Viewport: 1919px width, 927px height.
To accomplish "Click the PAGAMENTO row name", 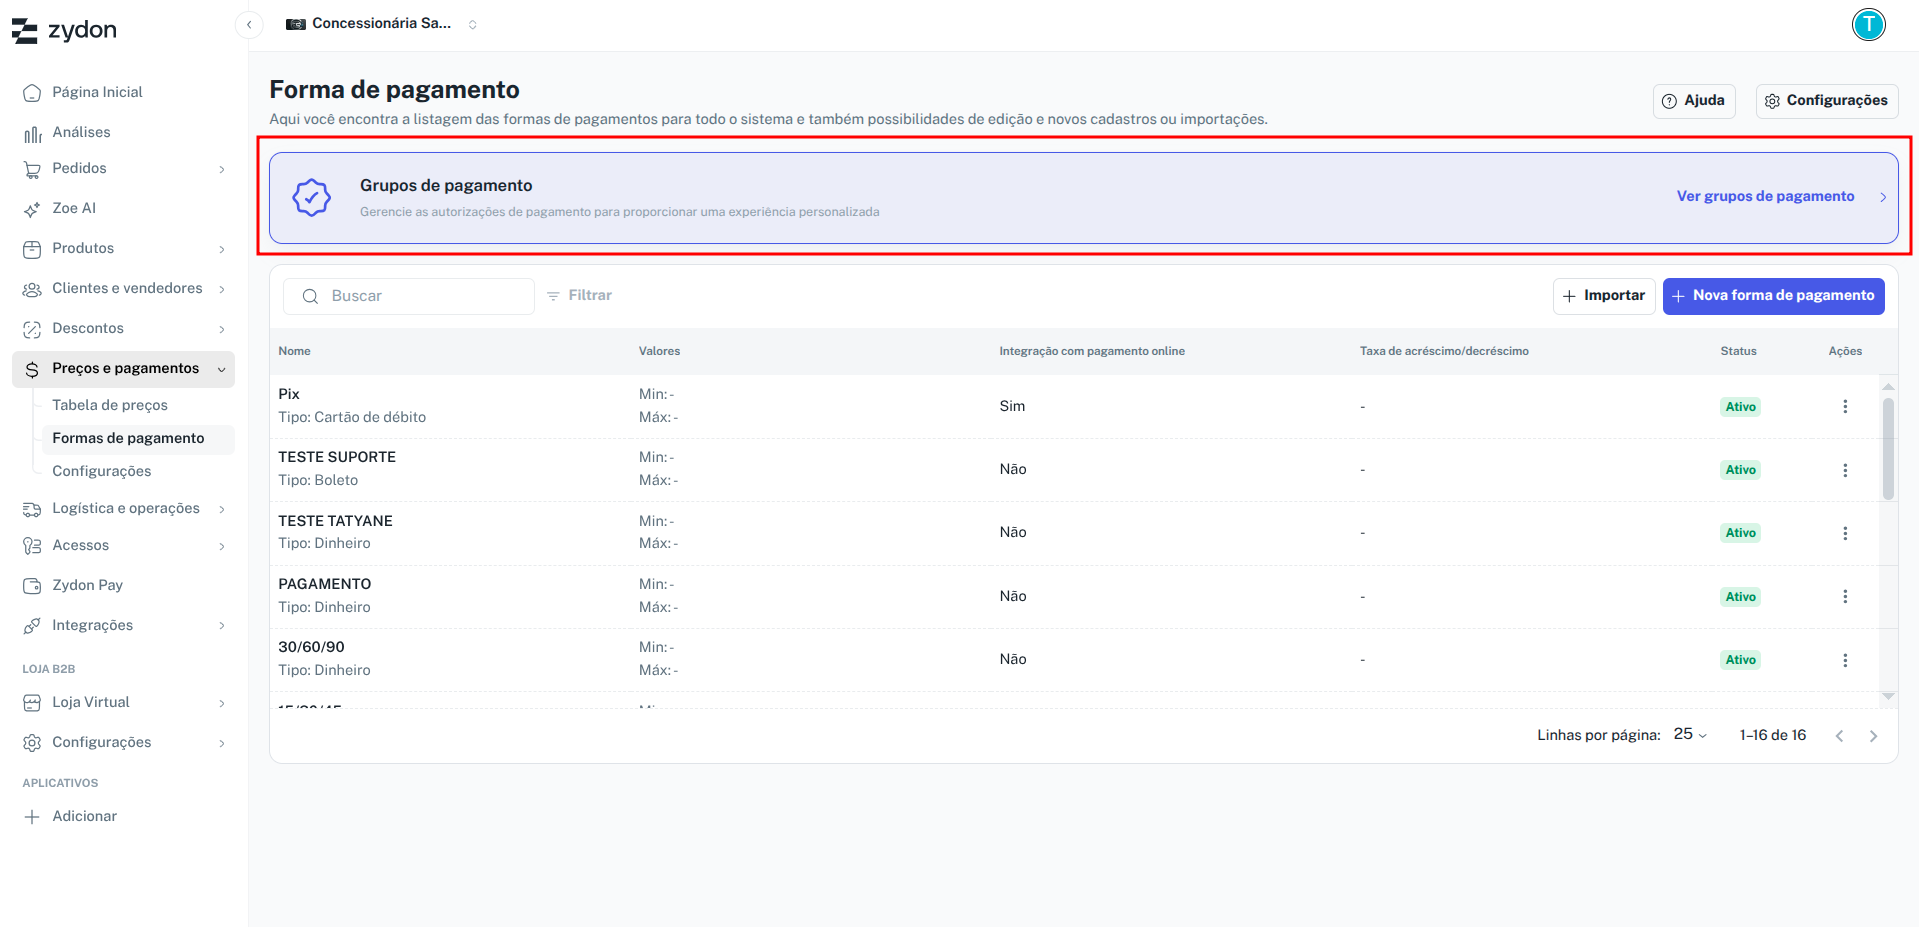I will 324,584.
